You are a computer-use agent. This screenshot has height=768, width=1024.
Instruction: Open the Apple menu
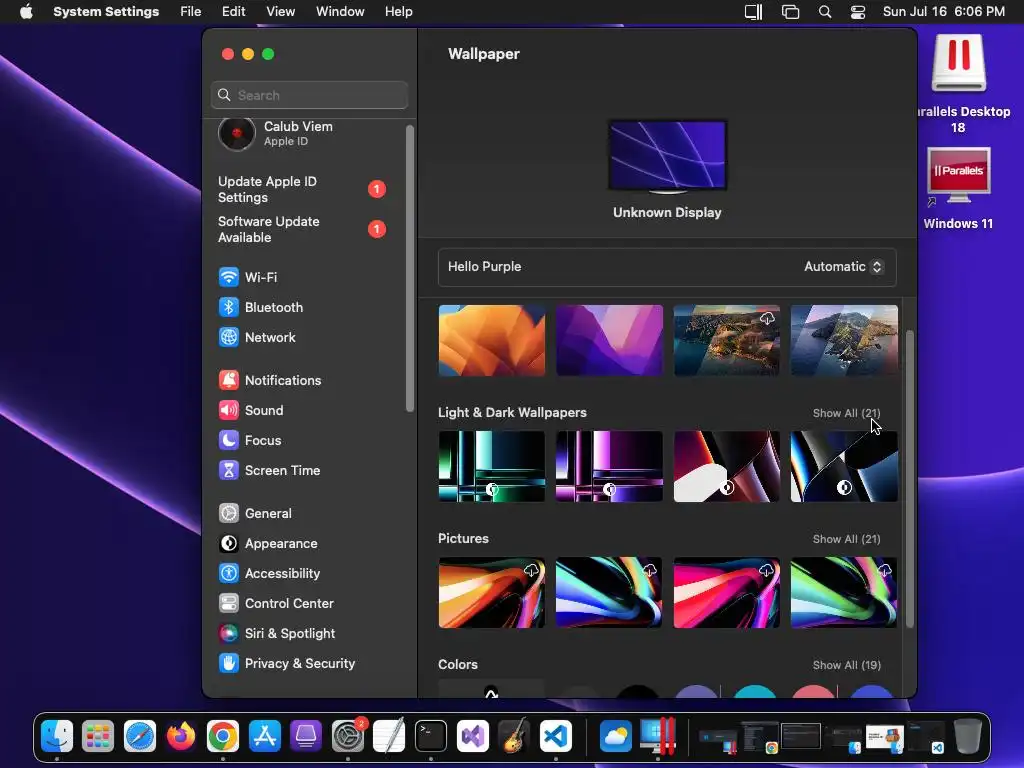26,12
